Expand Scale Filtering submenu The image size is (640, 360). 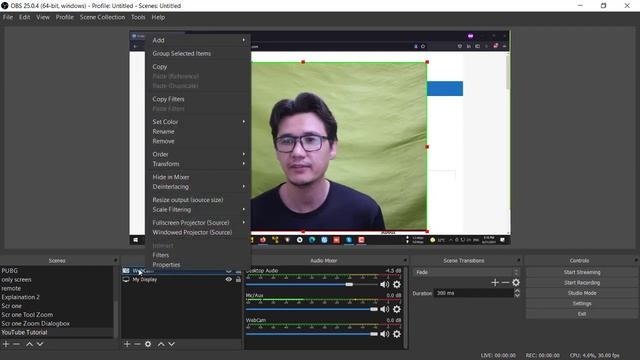pos(198,209)
